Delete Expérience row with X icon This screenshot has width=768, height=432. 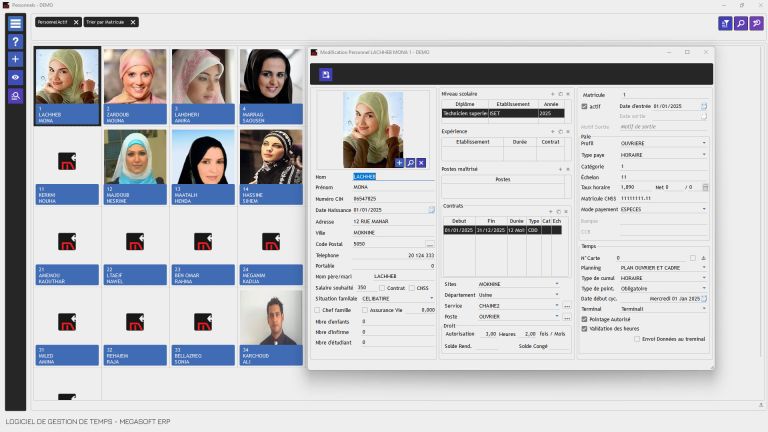568,131
